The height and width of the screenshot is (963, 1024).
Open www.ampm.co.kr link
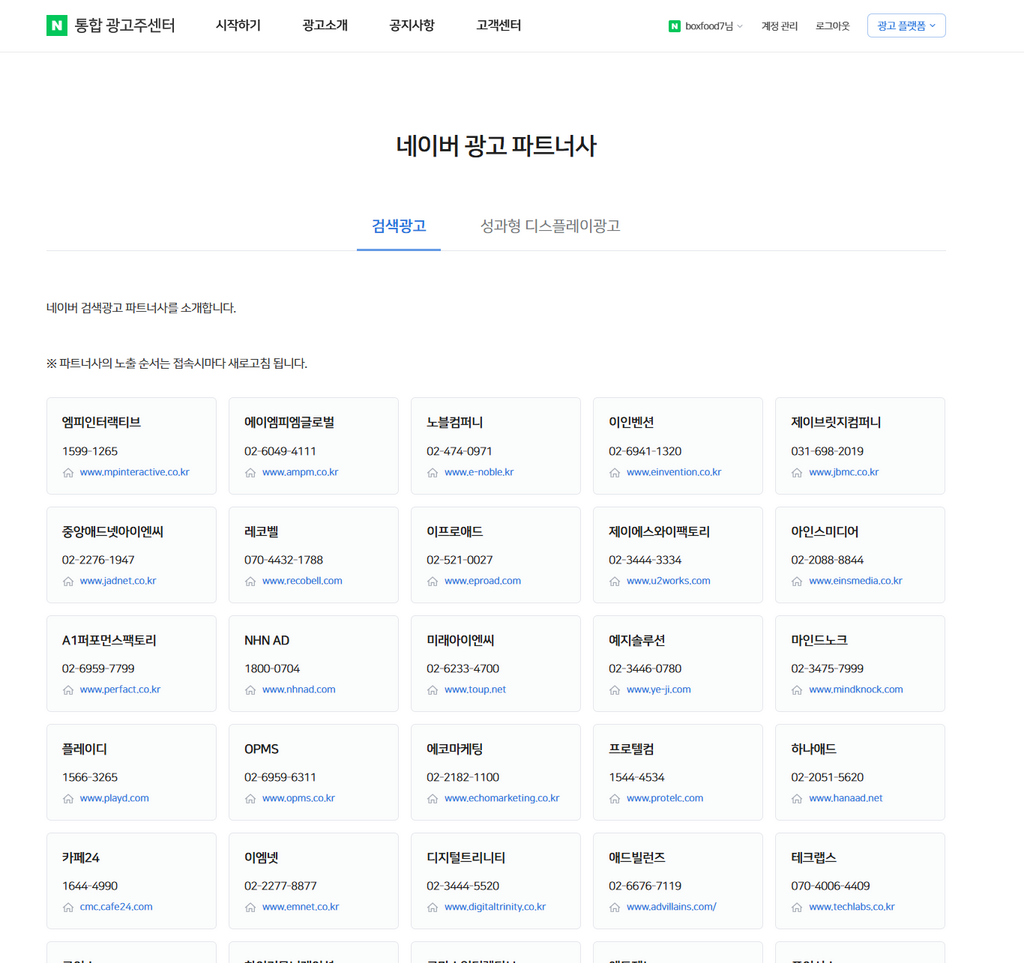click(x=300, y=472)
